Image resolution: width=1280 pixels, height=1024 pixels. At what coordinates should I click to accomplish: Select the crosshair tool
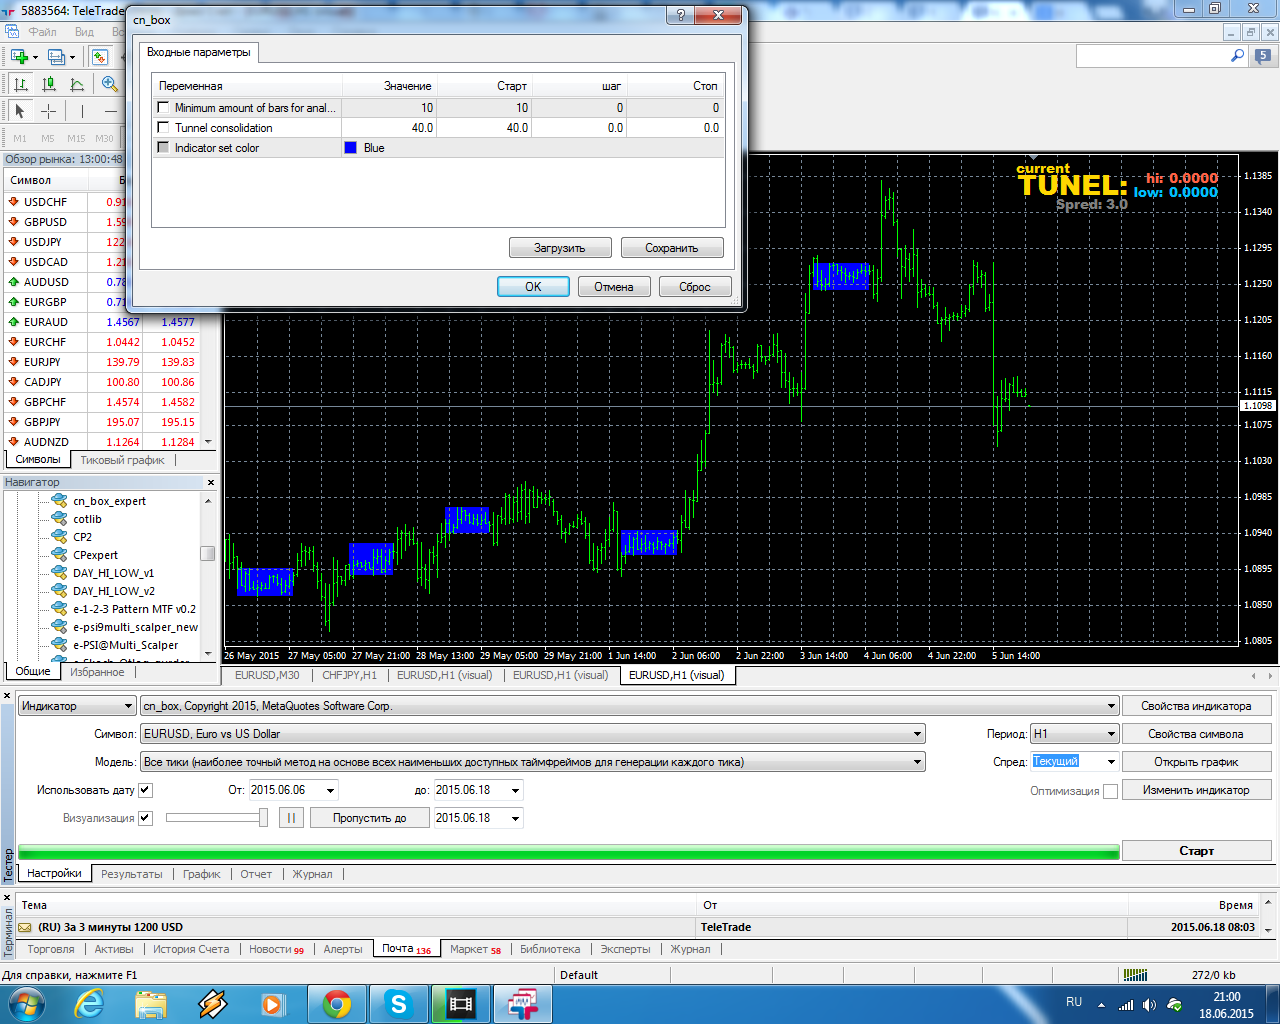pos(48,111)
